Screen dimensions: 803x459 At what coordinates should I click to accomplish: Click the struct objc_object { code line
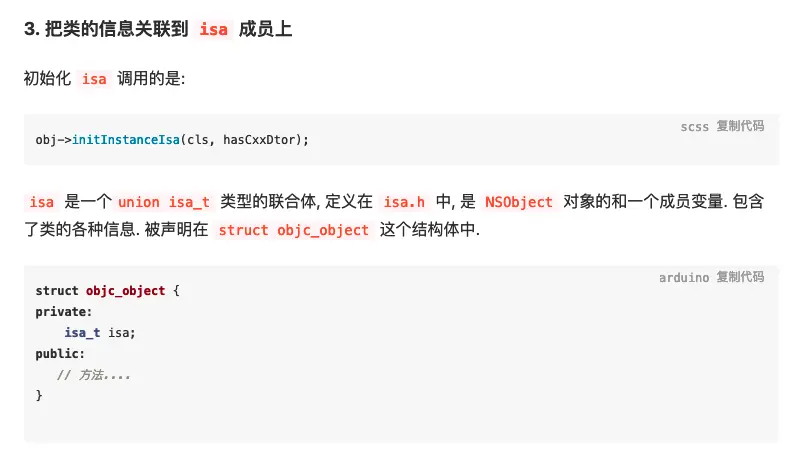pyautogui.click(x=107, y=291)
